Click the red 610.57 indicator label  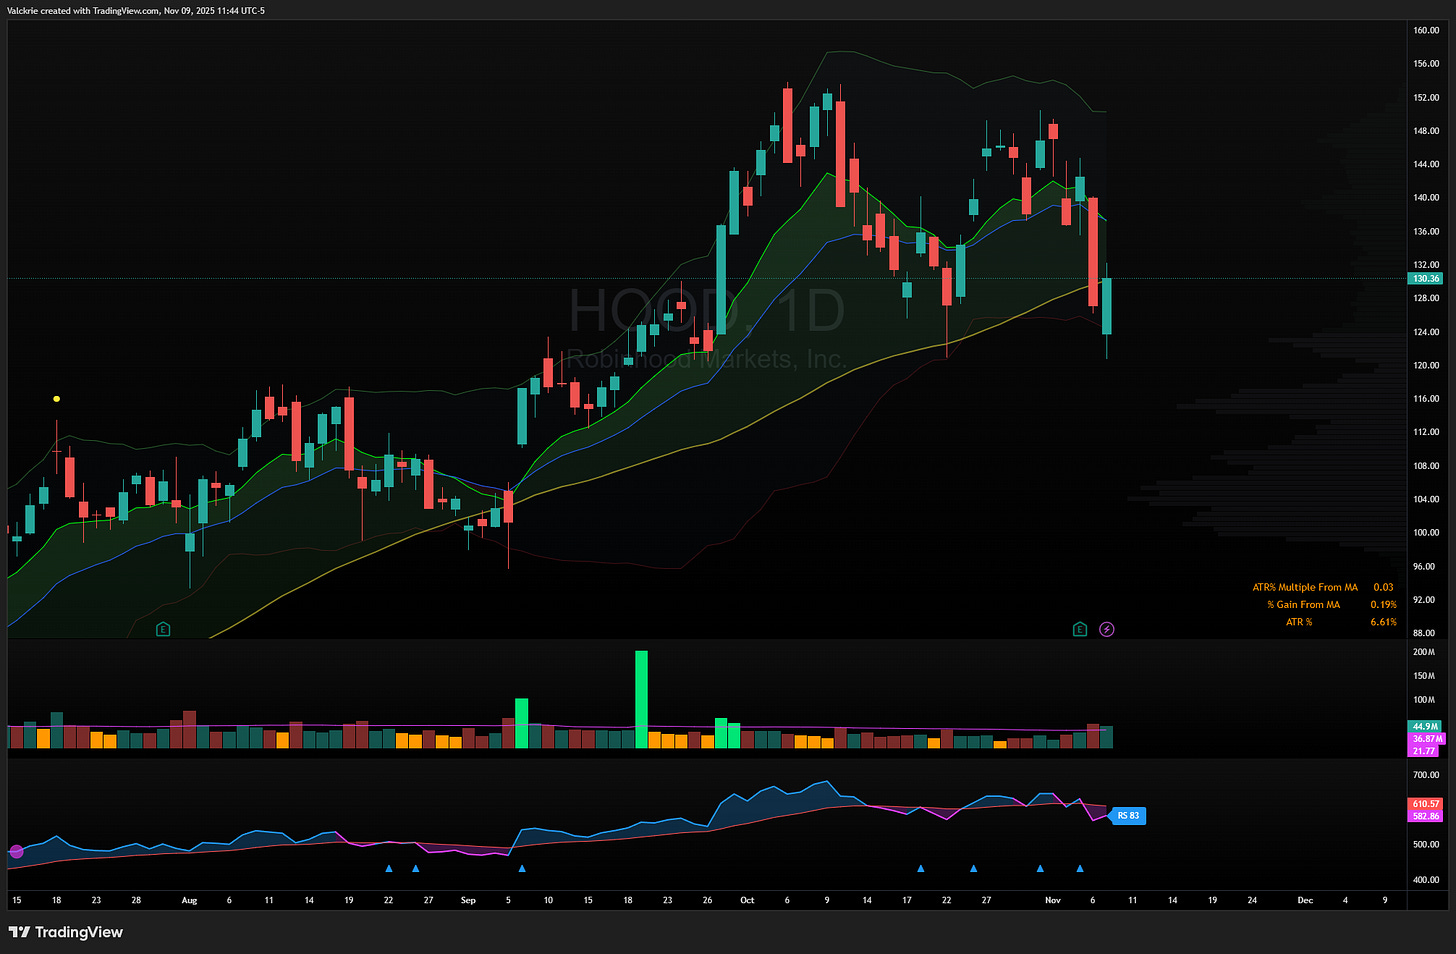(x=1425, y=803)
